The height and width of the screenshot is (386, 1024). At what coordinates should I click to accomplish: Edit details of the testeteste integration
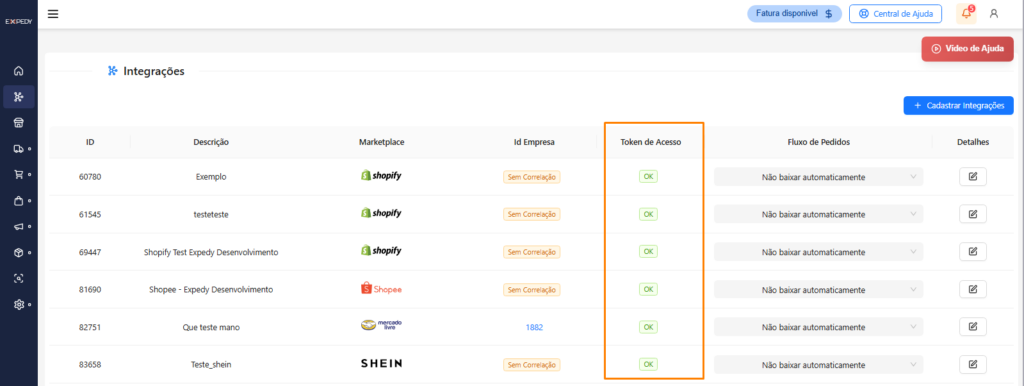[x=972, y=214]
